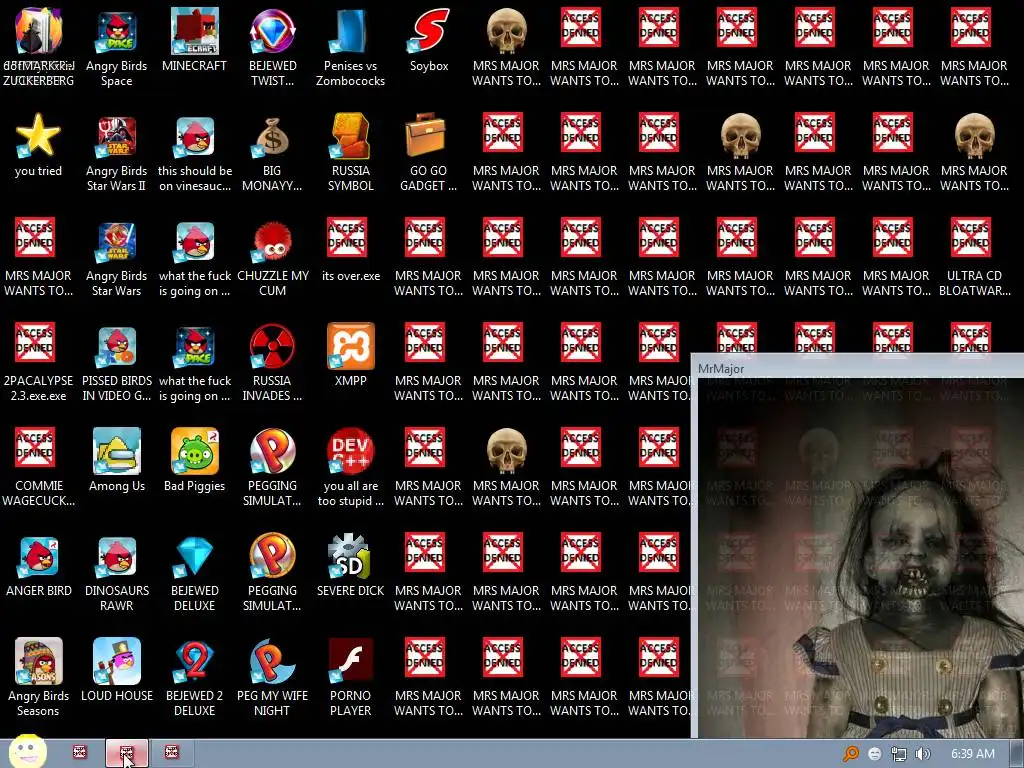Click the creepy doll image in MrMajor window

coord(861,557)
